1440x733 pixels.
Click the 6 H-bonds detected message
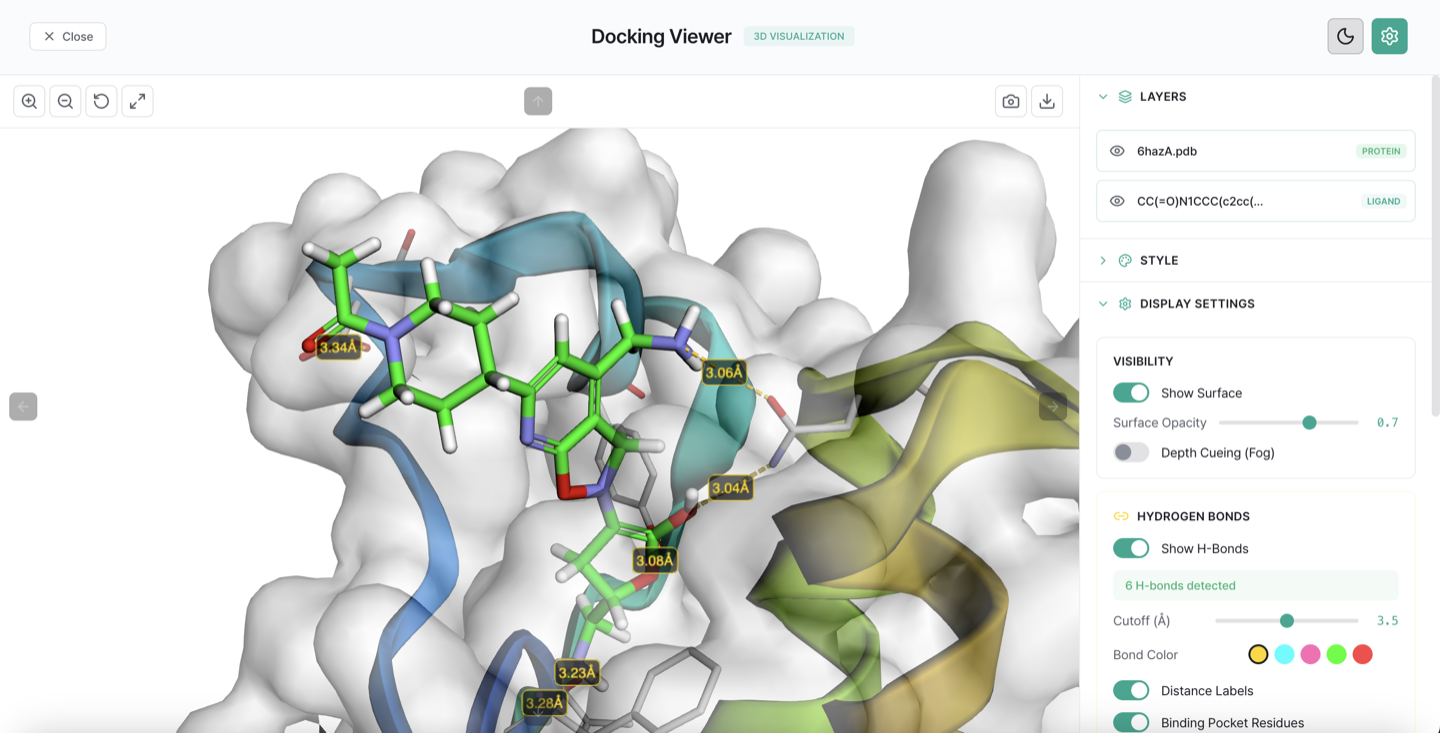click(x=1255, y=586)
